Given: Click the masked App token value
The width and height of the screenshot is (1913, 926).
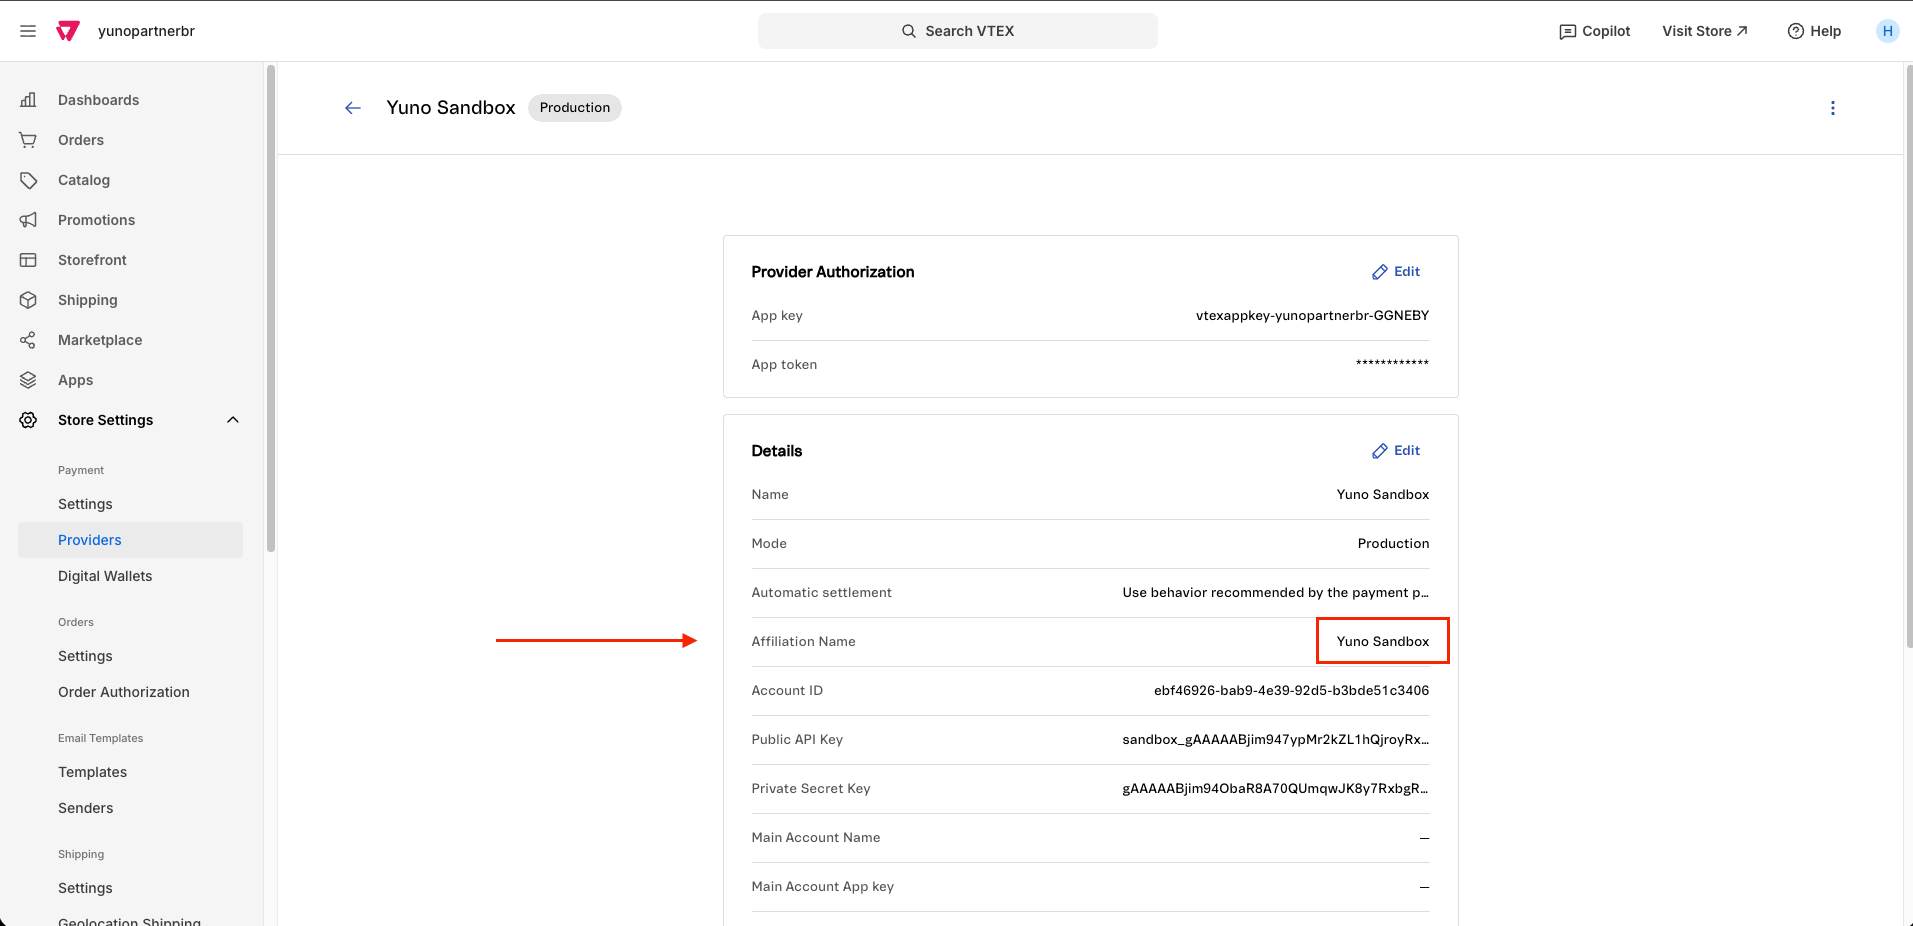Looking at the screenshot, I should click(1392, 364).
